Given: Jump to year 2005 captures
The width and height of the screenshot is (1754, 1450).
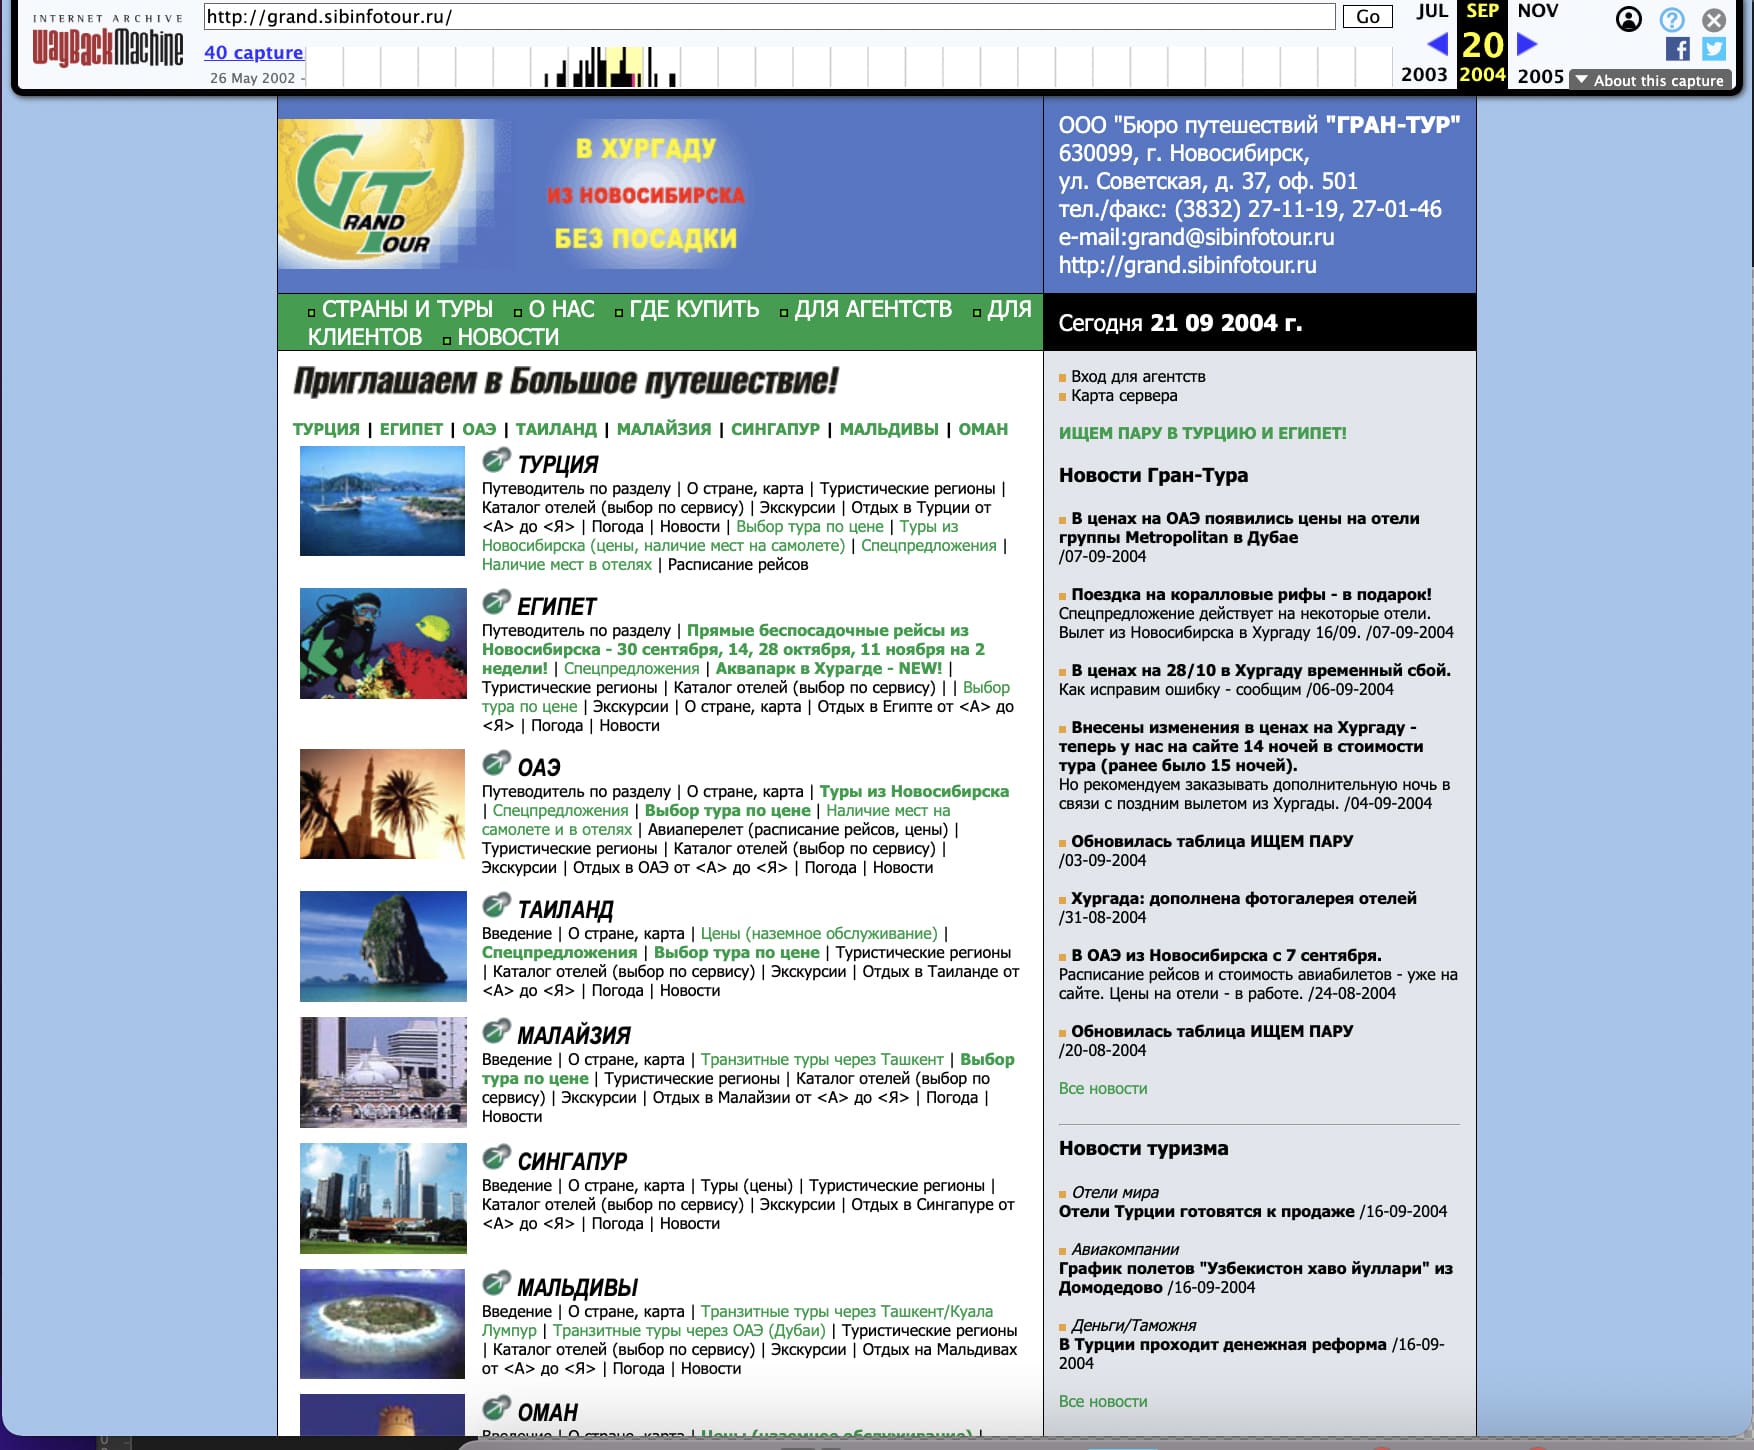Looking at the screenshot, I should 1540,76.
